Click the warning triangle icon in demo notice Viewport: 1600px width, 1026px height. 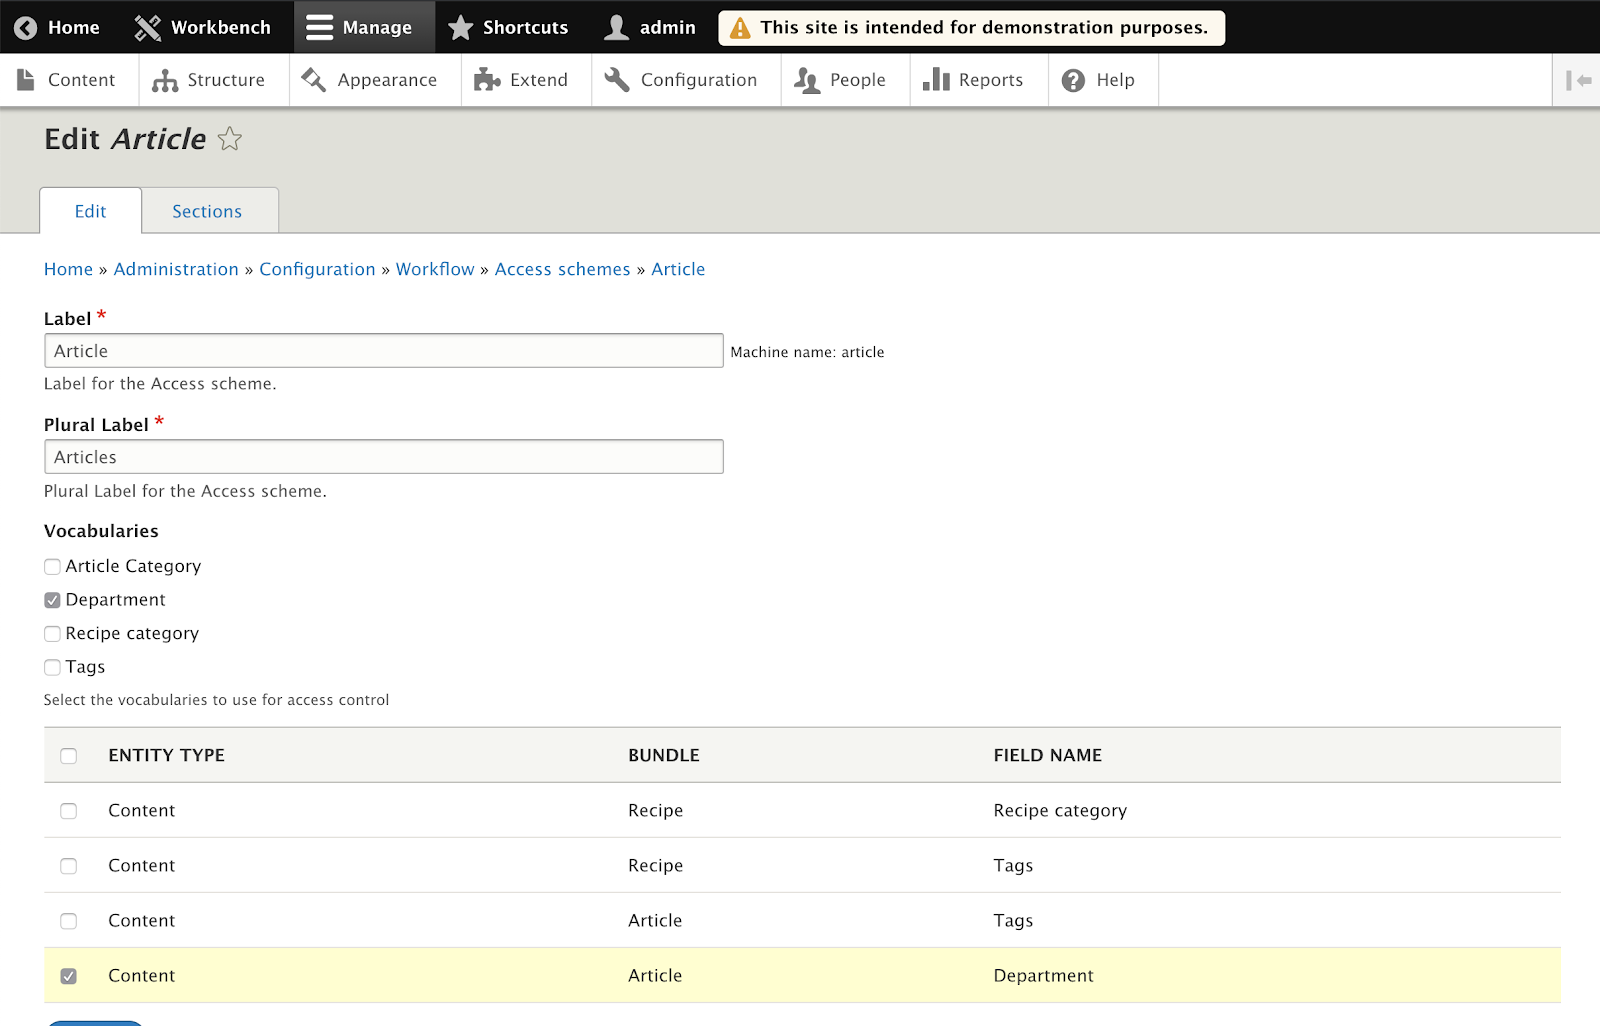(x=740, y=28)
